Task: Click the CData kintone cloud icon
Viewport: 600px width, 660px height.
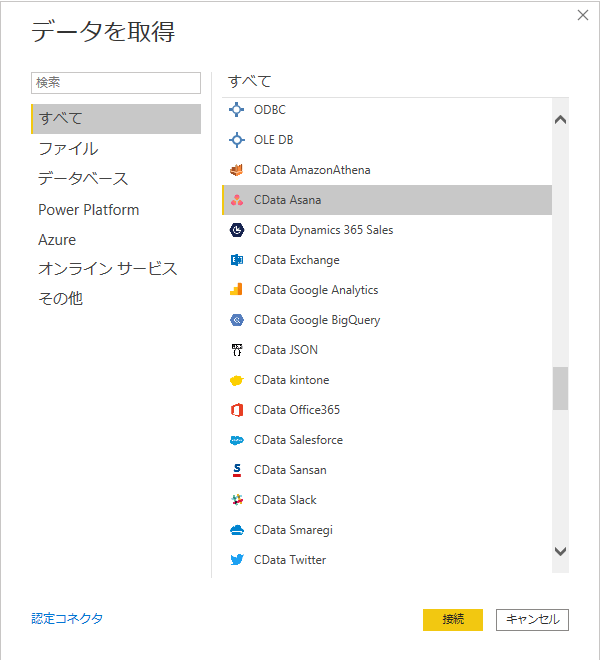Action: [x=237, y=380]
